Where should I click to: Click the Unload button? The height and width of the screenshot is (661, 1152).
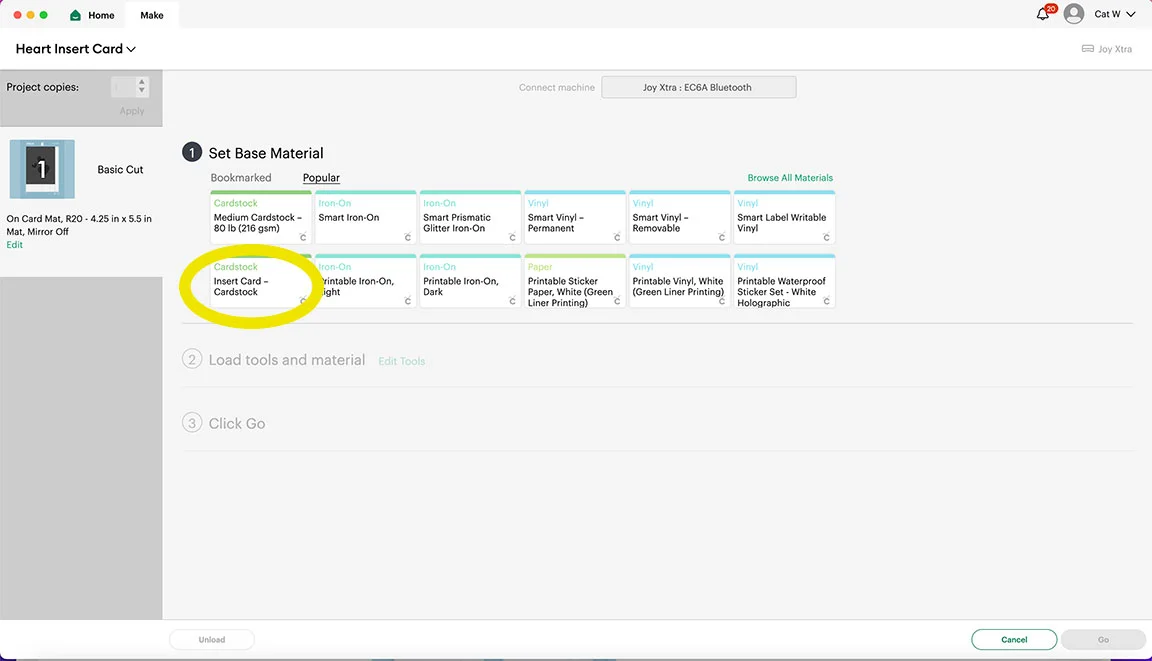click(x=212, y=640)
